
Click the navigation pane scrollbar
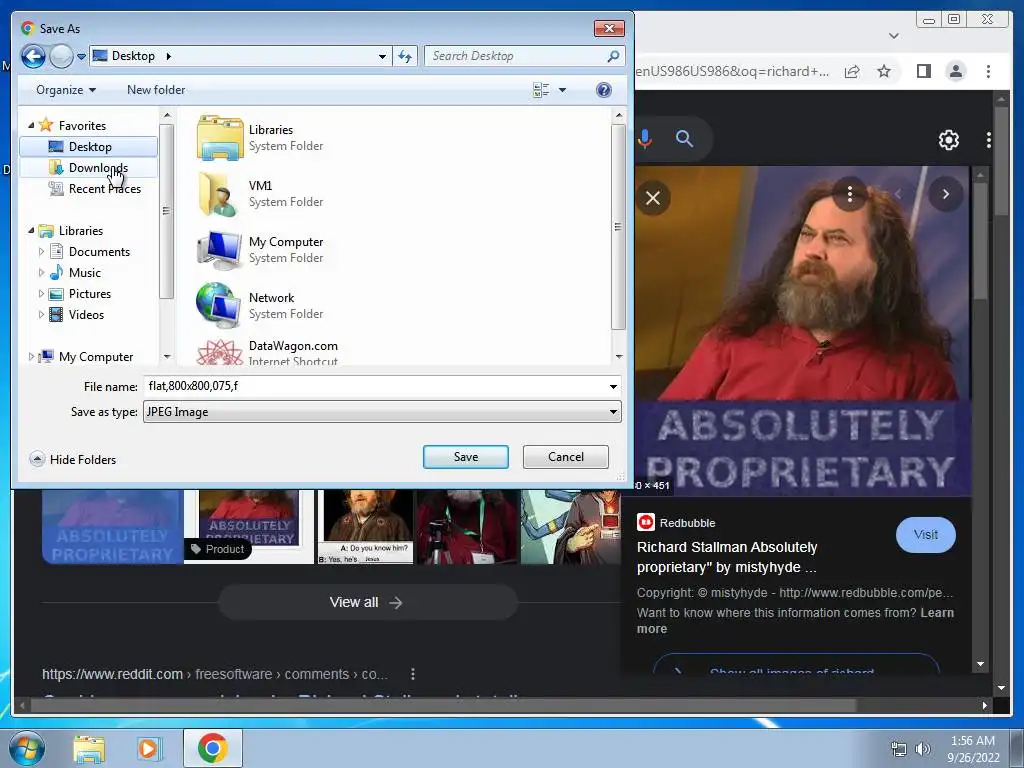(167, 210)
